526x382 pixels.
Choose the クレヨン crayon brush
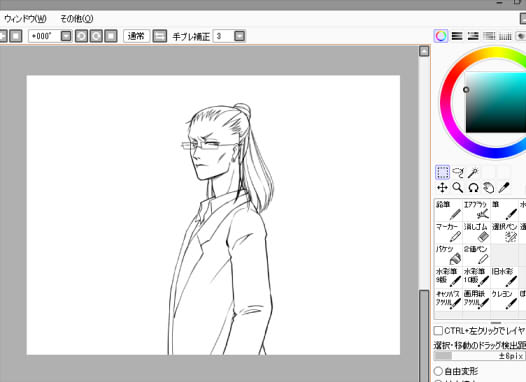tap(505, 299)
